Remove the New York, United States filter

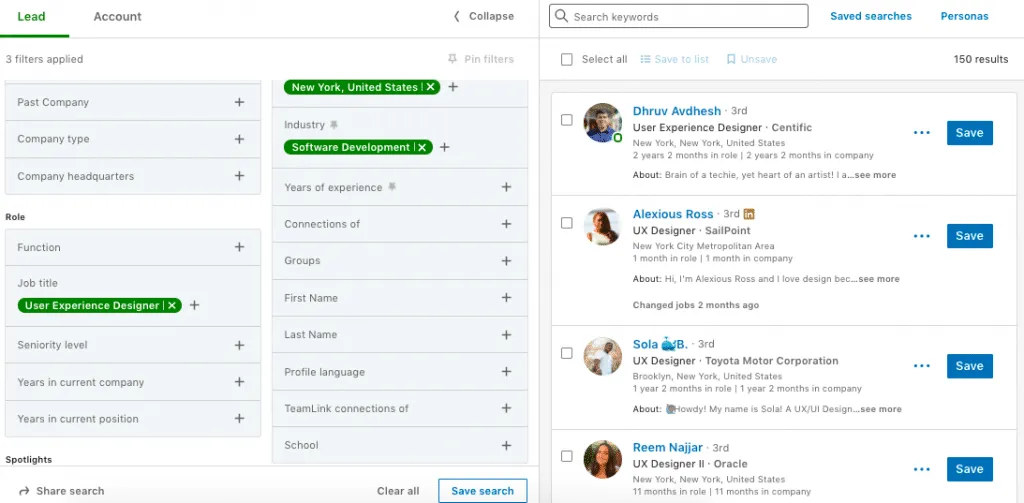click(x=430, y=87)
